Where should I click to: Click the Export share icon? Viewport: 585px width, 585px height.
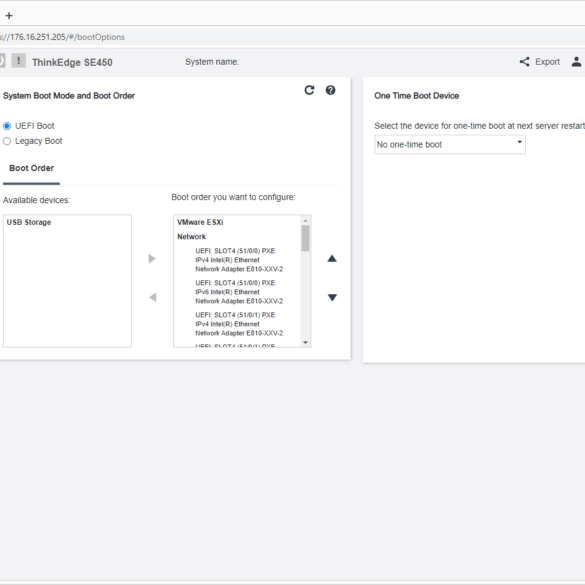click(x=524, y=62)
